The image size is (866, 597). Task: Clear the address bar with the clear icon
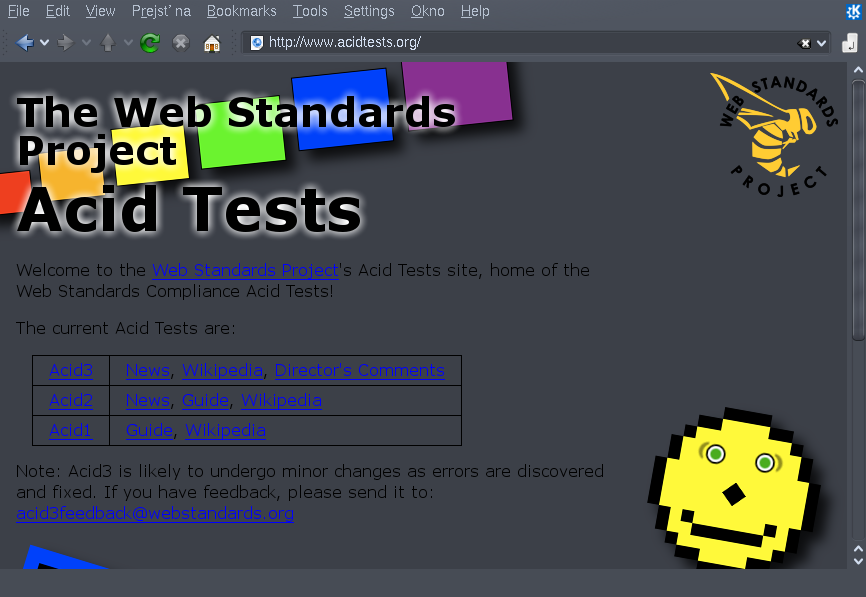tap(804, 43)
